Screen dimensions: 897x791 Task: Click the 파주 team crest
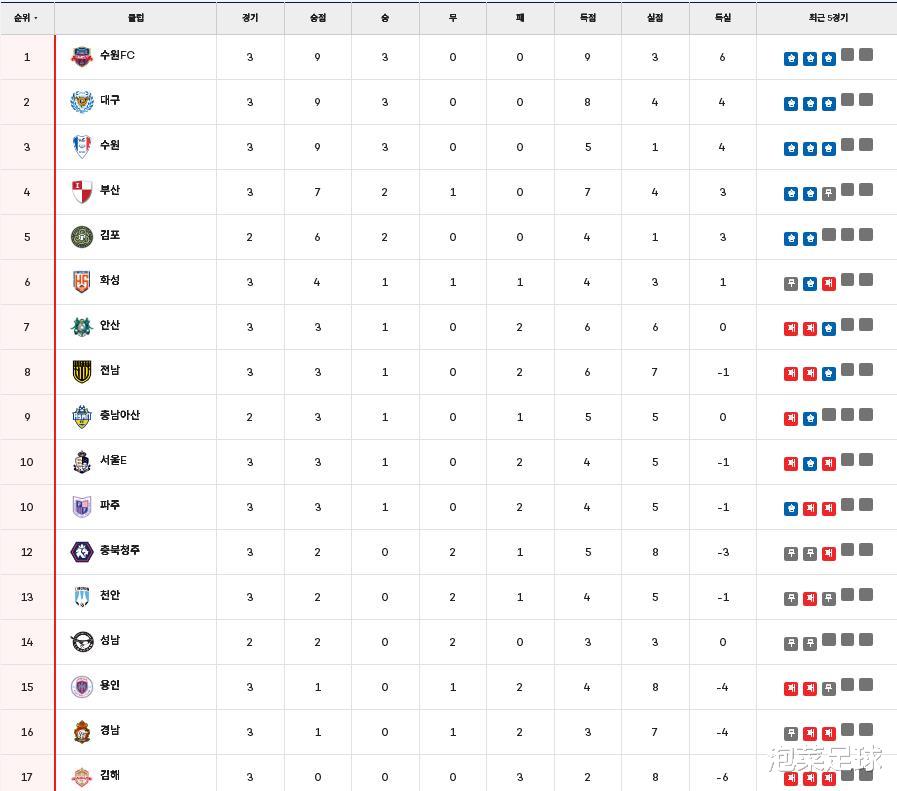[81, 507]
